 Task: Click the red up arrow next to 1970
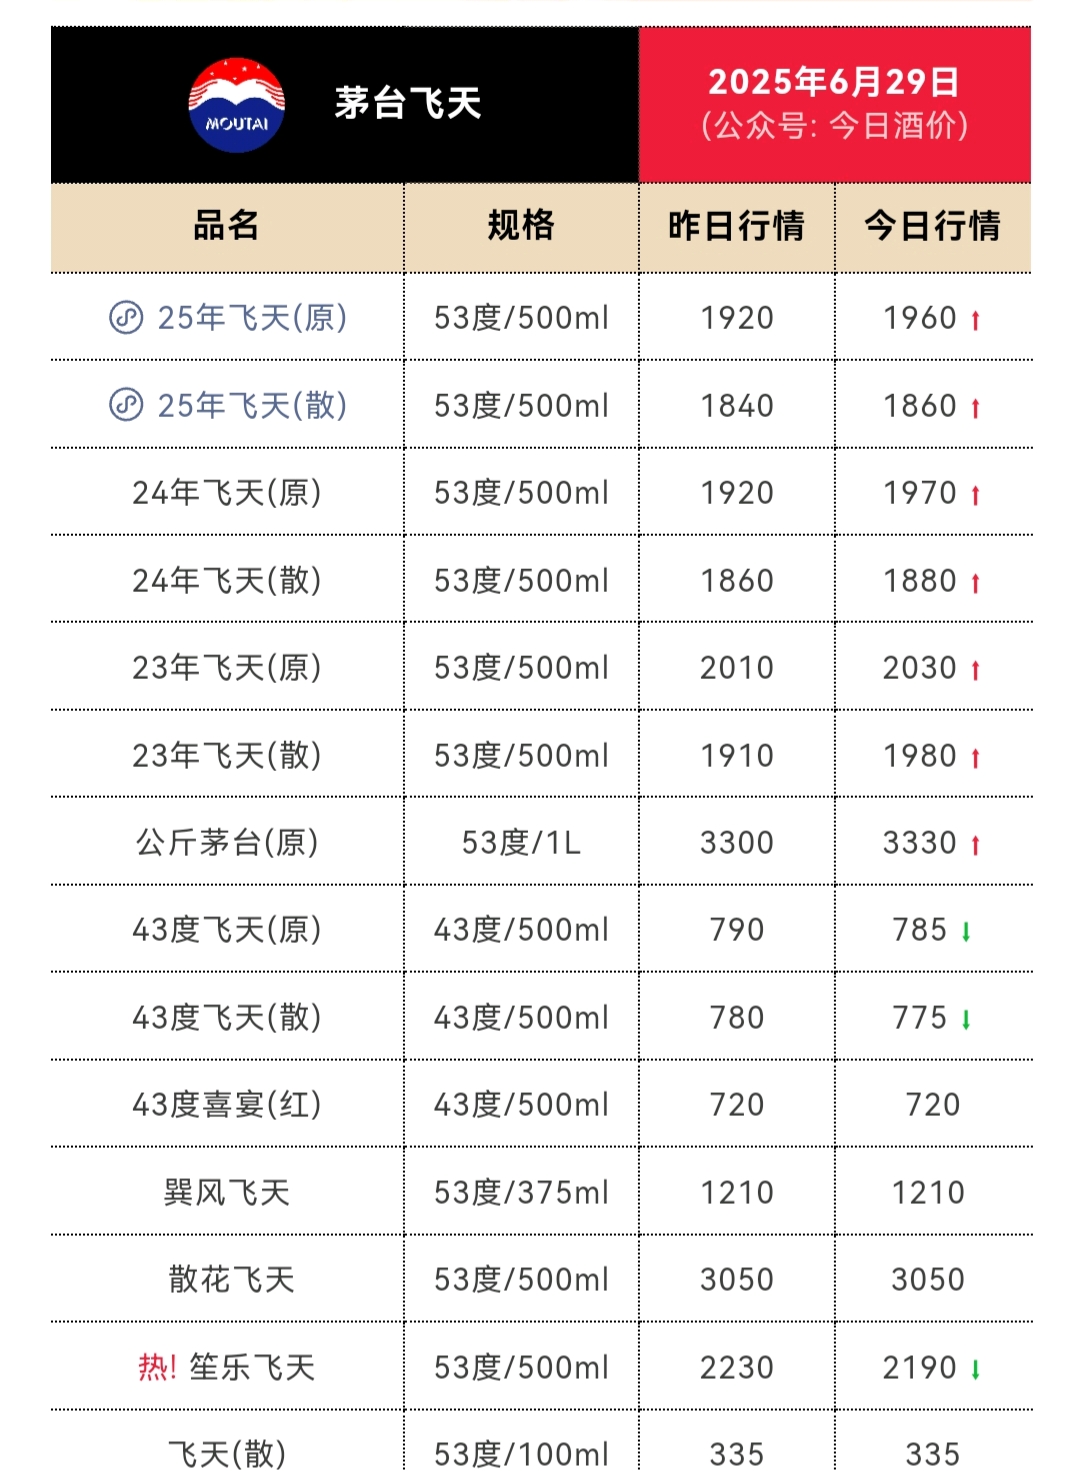975,495
